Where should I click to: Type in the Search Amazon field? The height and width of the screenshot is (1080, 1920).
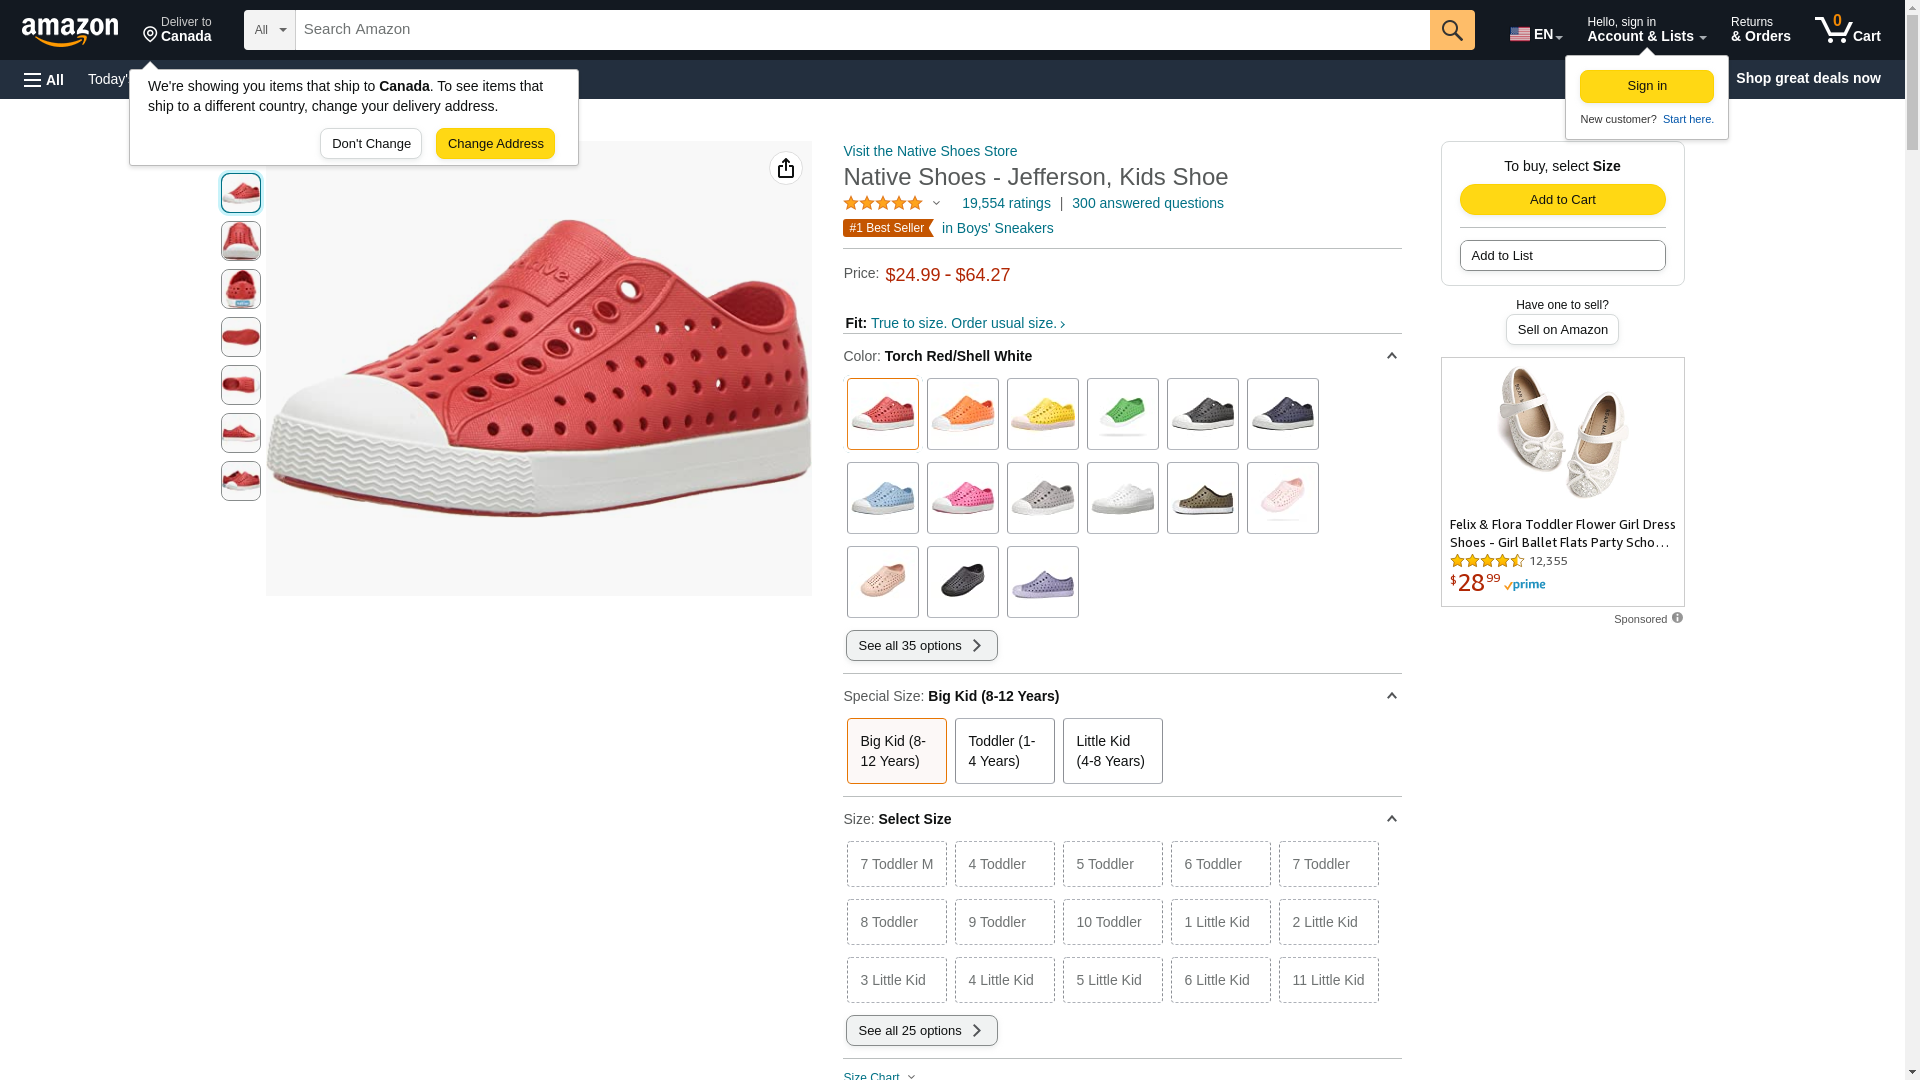[862, 30]
